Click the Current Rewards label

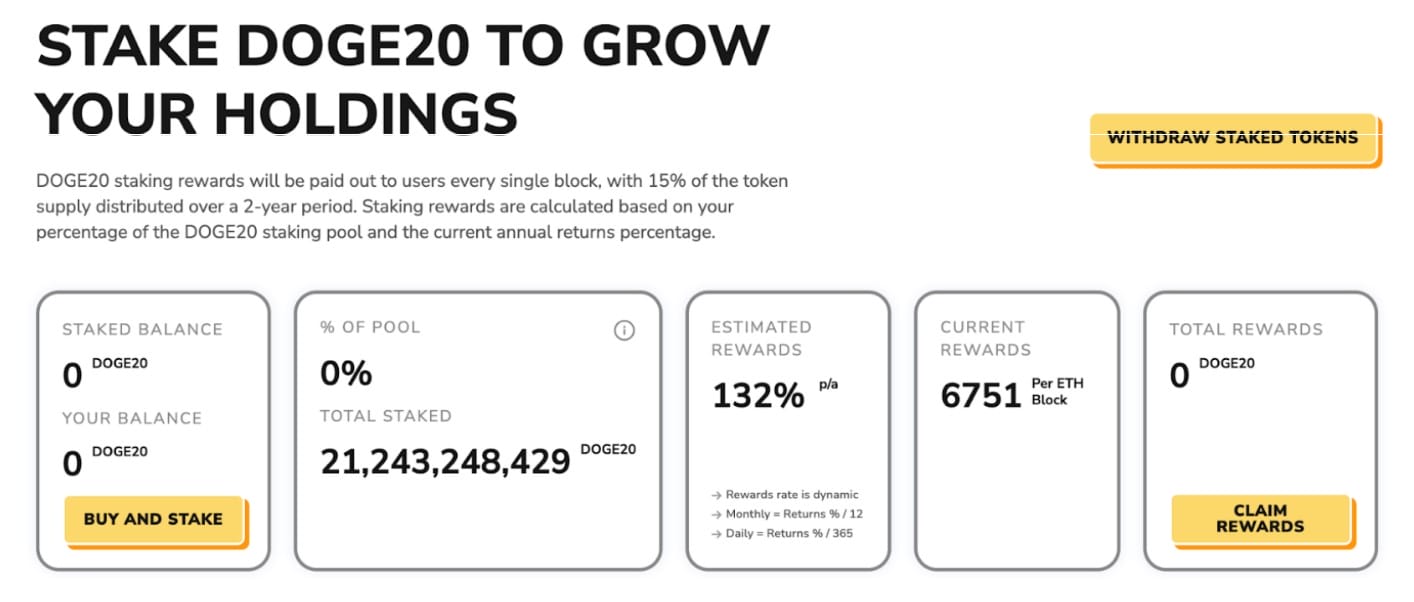pyautogui.click(x=985, y=338)
